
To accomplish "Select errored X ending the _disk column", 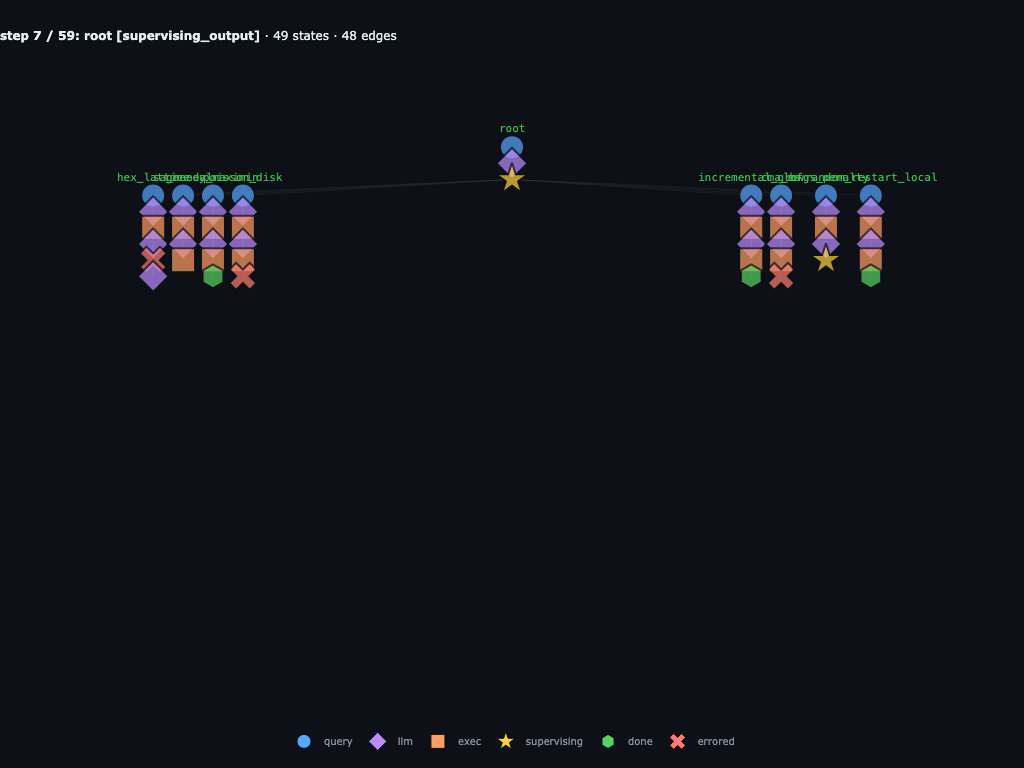I will [x=243, y=276].
